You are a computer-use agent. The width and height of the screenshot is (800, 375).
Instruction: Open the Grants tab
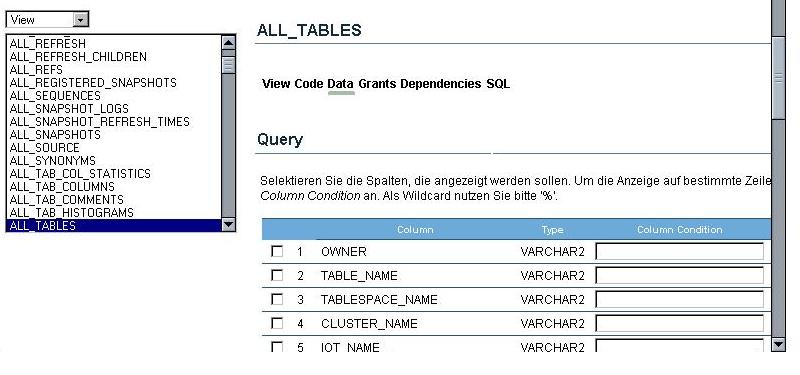pyautogui.click(x=377, y=84)
